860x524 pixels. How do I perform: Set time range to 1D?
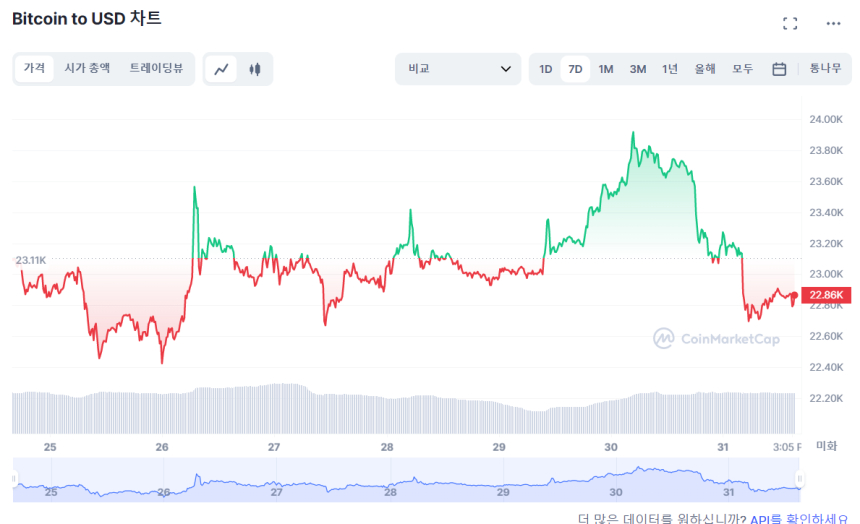click(x=546, y=69)
